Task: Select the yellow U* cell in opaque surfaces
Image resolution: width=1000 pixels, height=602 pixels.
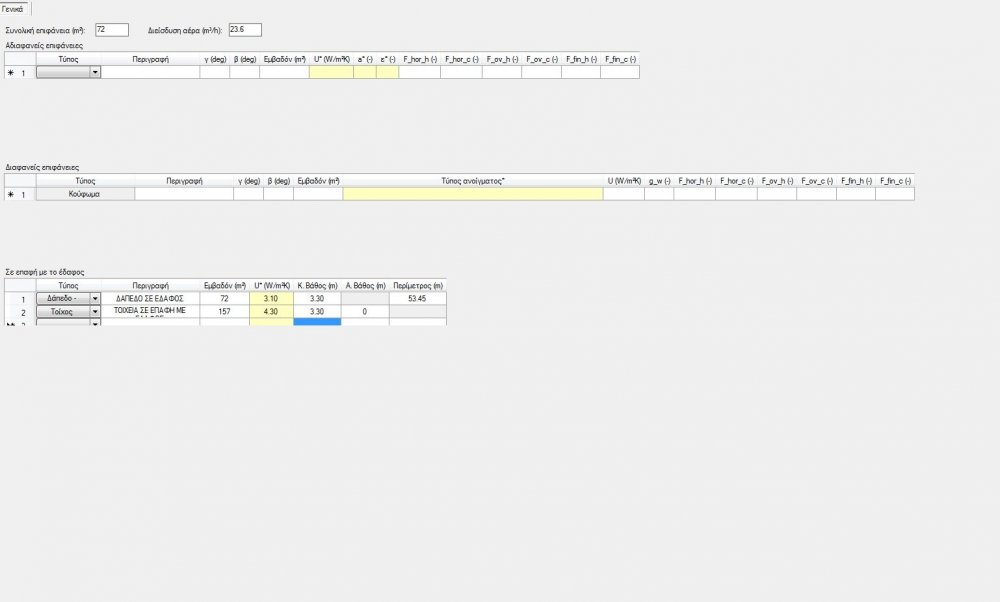Action: point(331,72)
